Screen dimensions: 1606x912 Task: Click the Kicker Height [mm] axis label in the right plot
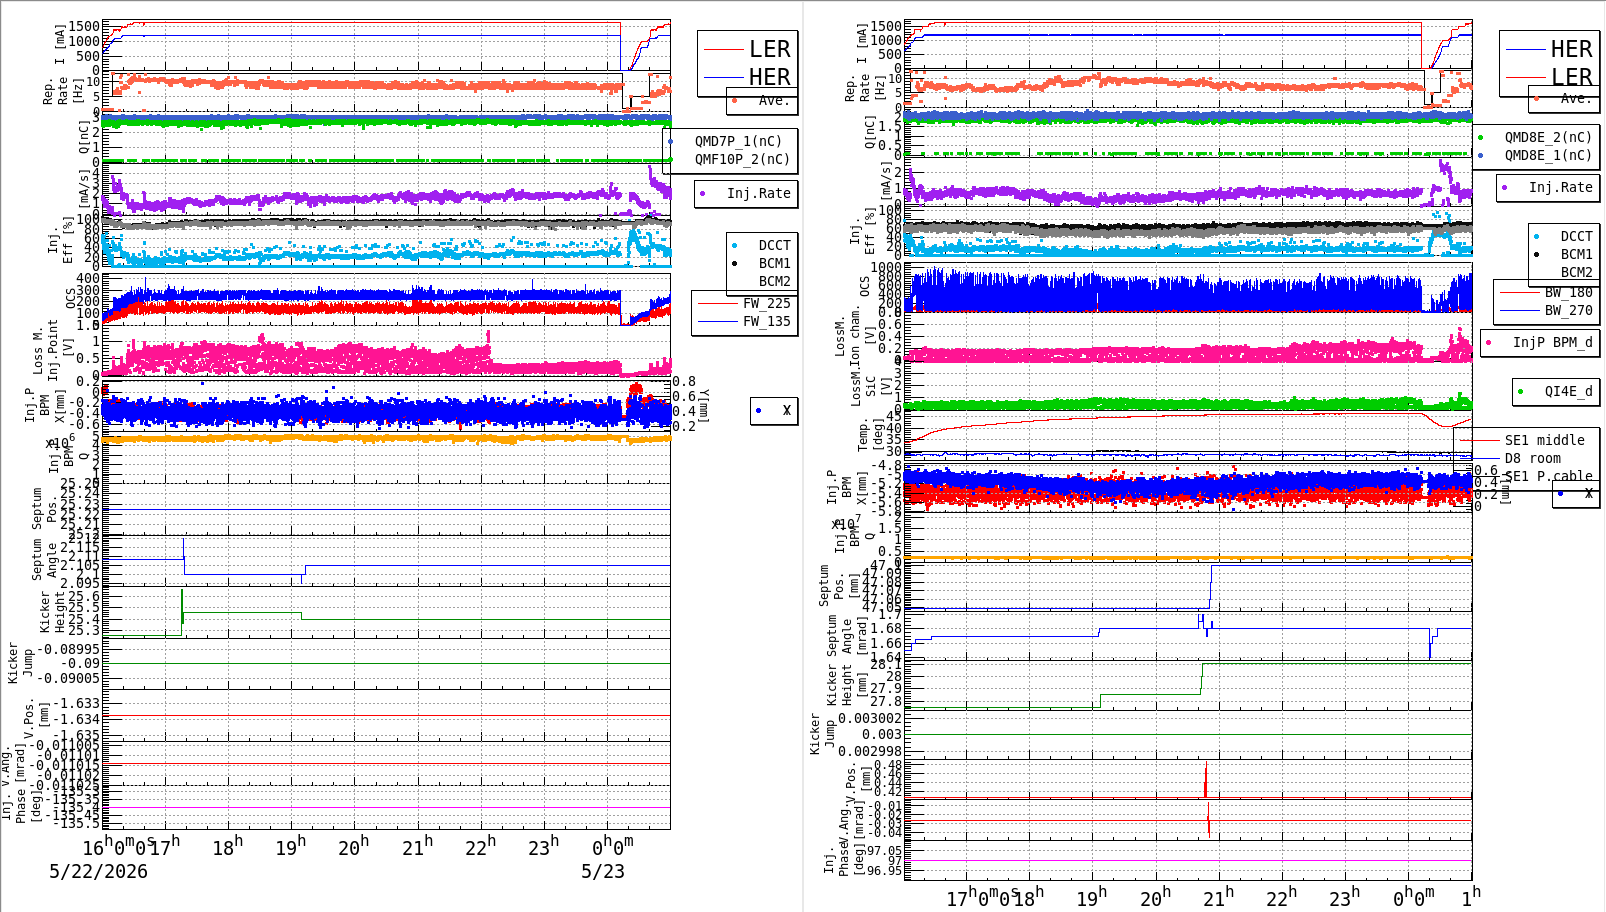point(846,685)
